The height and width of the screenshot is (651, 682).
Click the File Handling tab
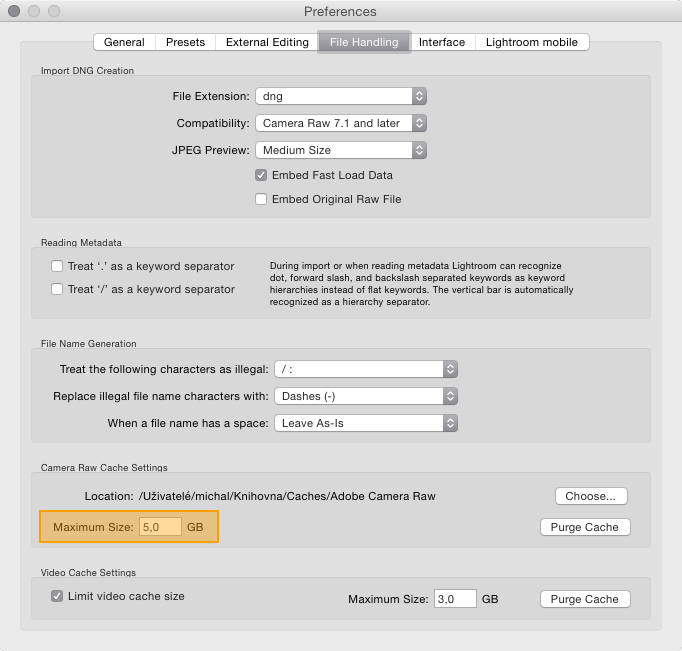pyautogui.click(x=364, y=42)
